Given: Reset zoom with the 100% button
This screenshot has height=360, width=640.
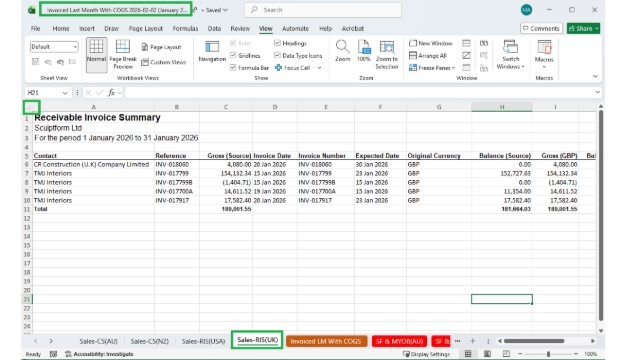Looking at the screenshot, I should pyautogui.click(x=364, y=51).
